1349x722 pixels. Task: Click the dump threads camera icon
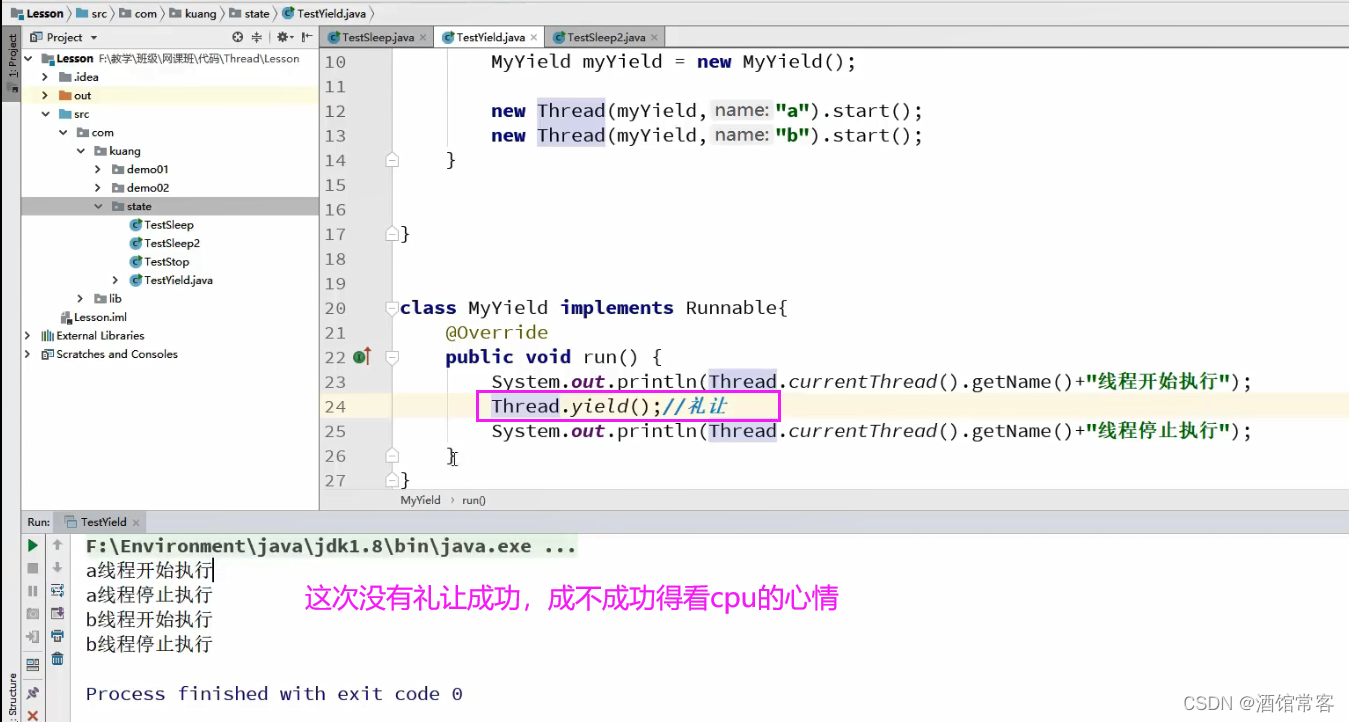click(33, 613)
